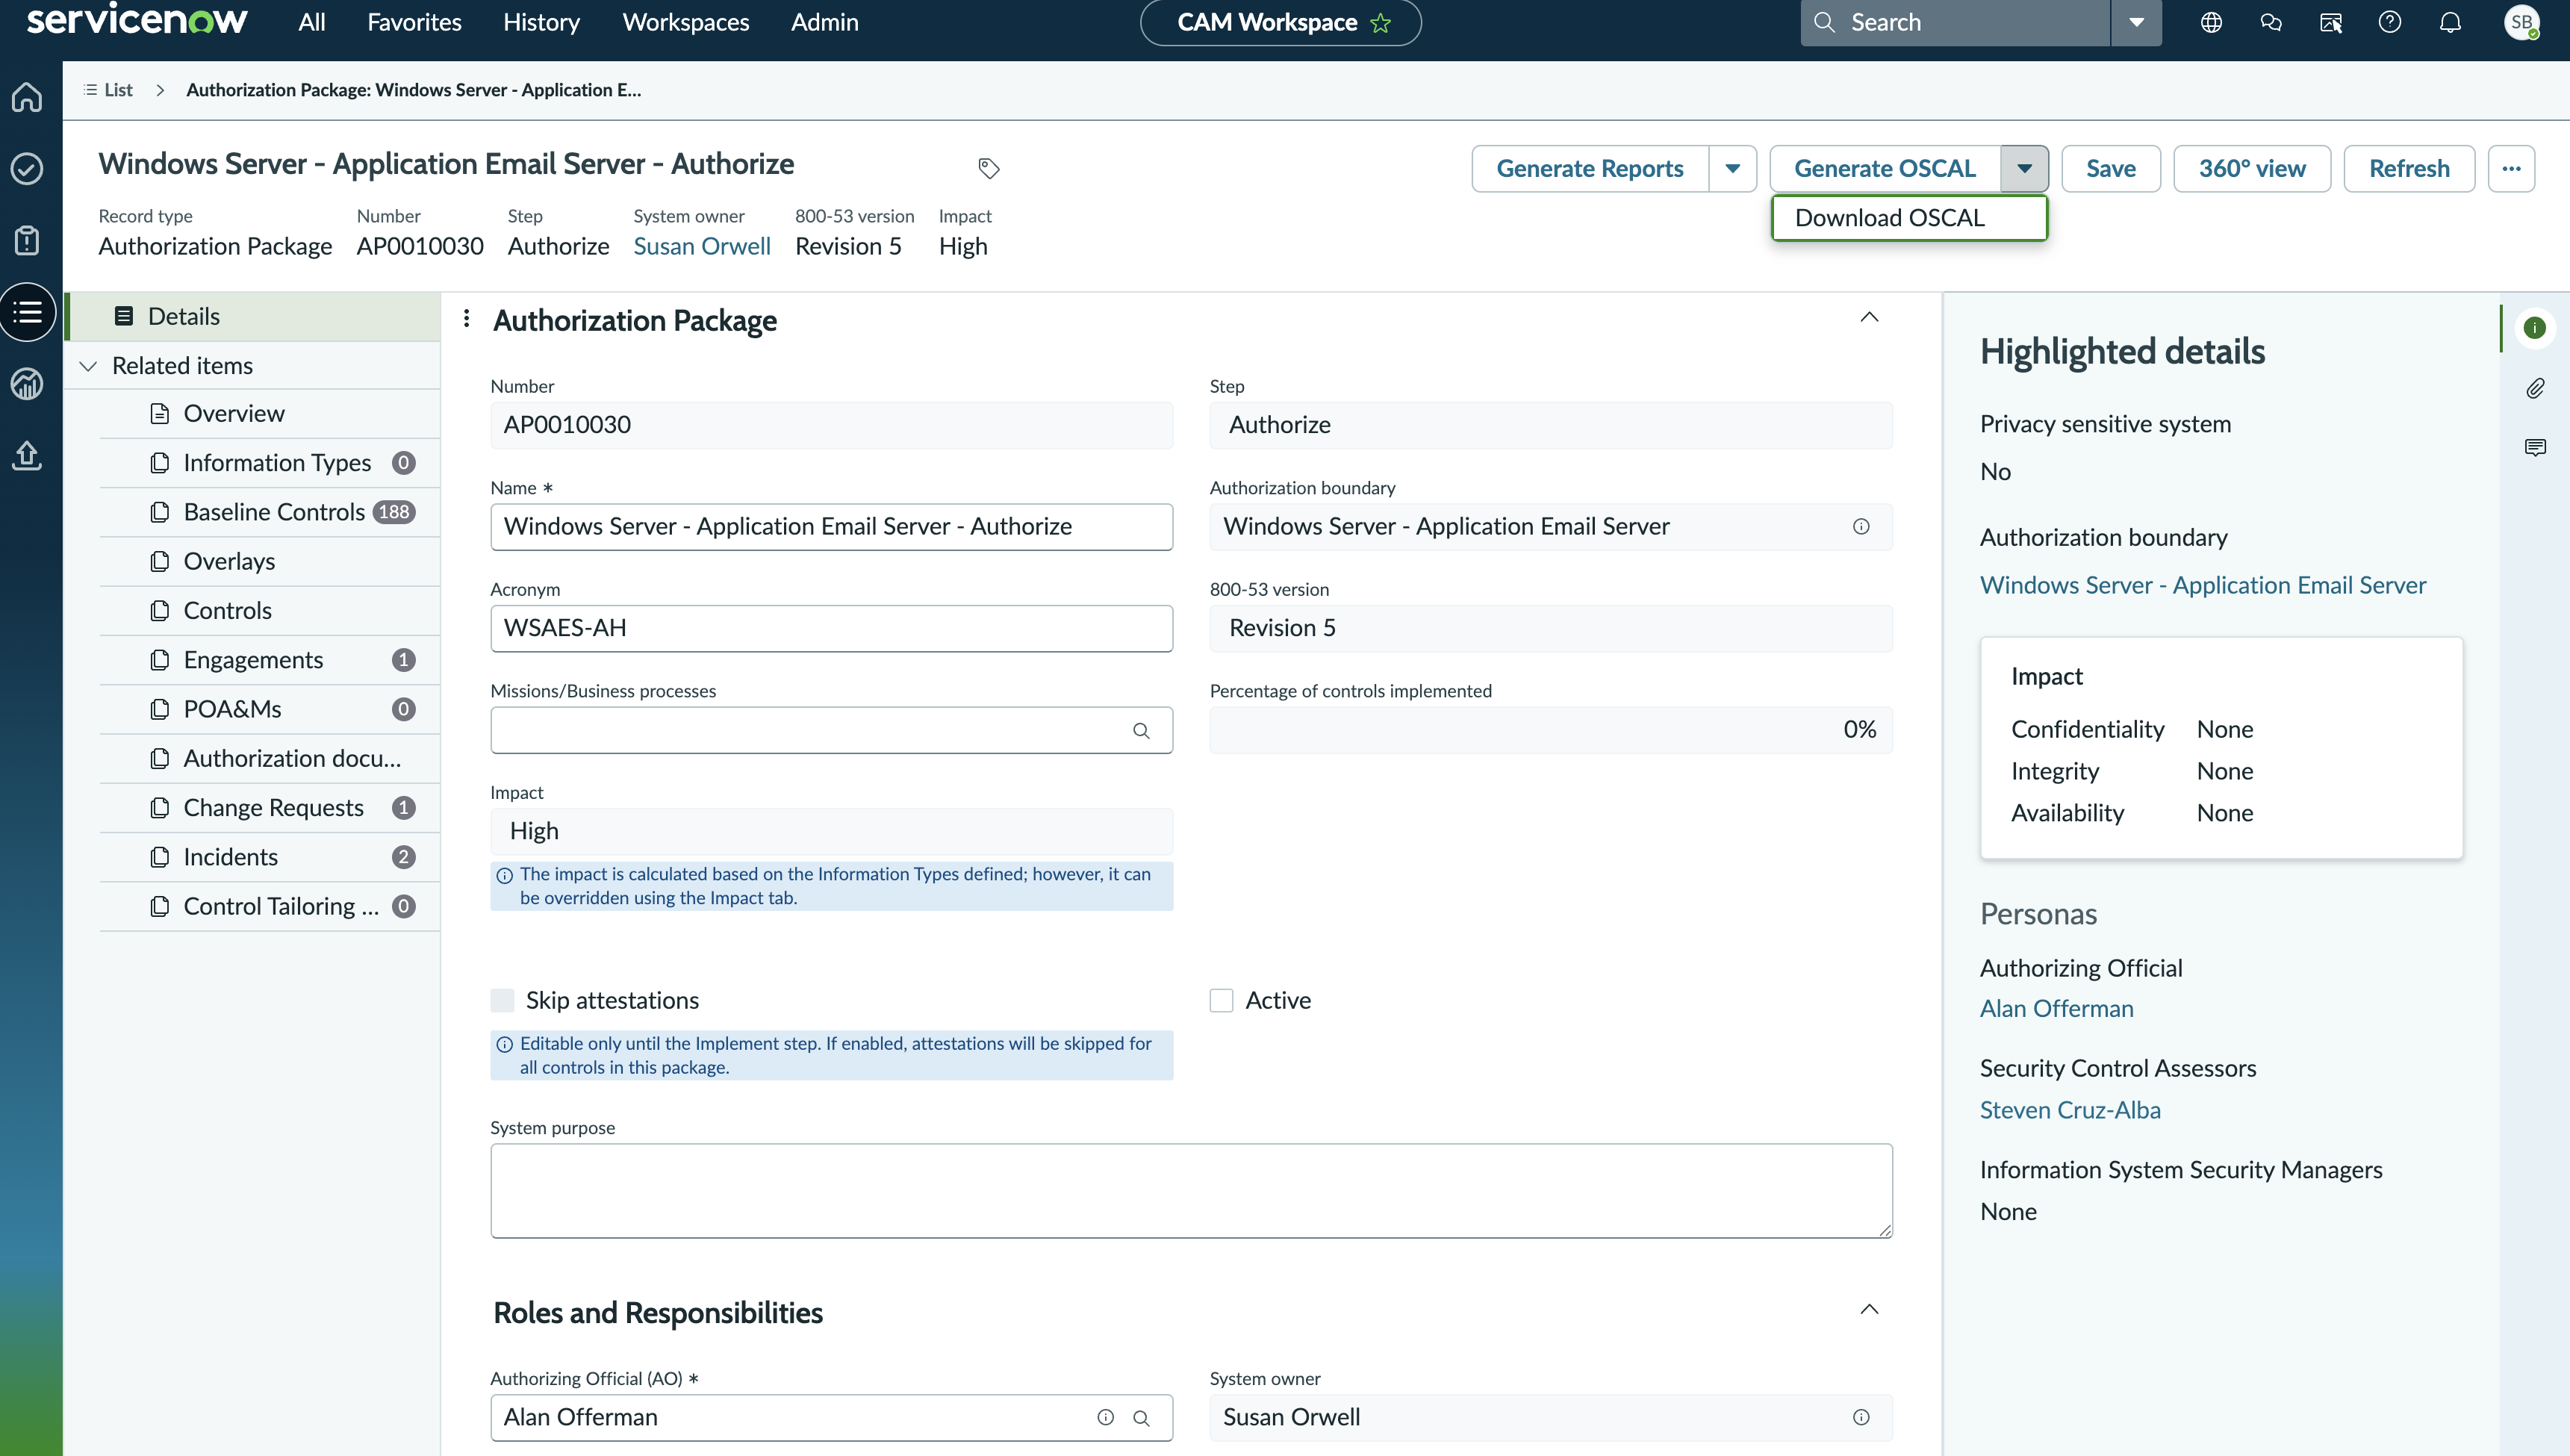Open the attachments paperclip icon

(x=2535, y=388)
